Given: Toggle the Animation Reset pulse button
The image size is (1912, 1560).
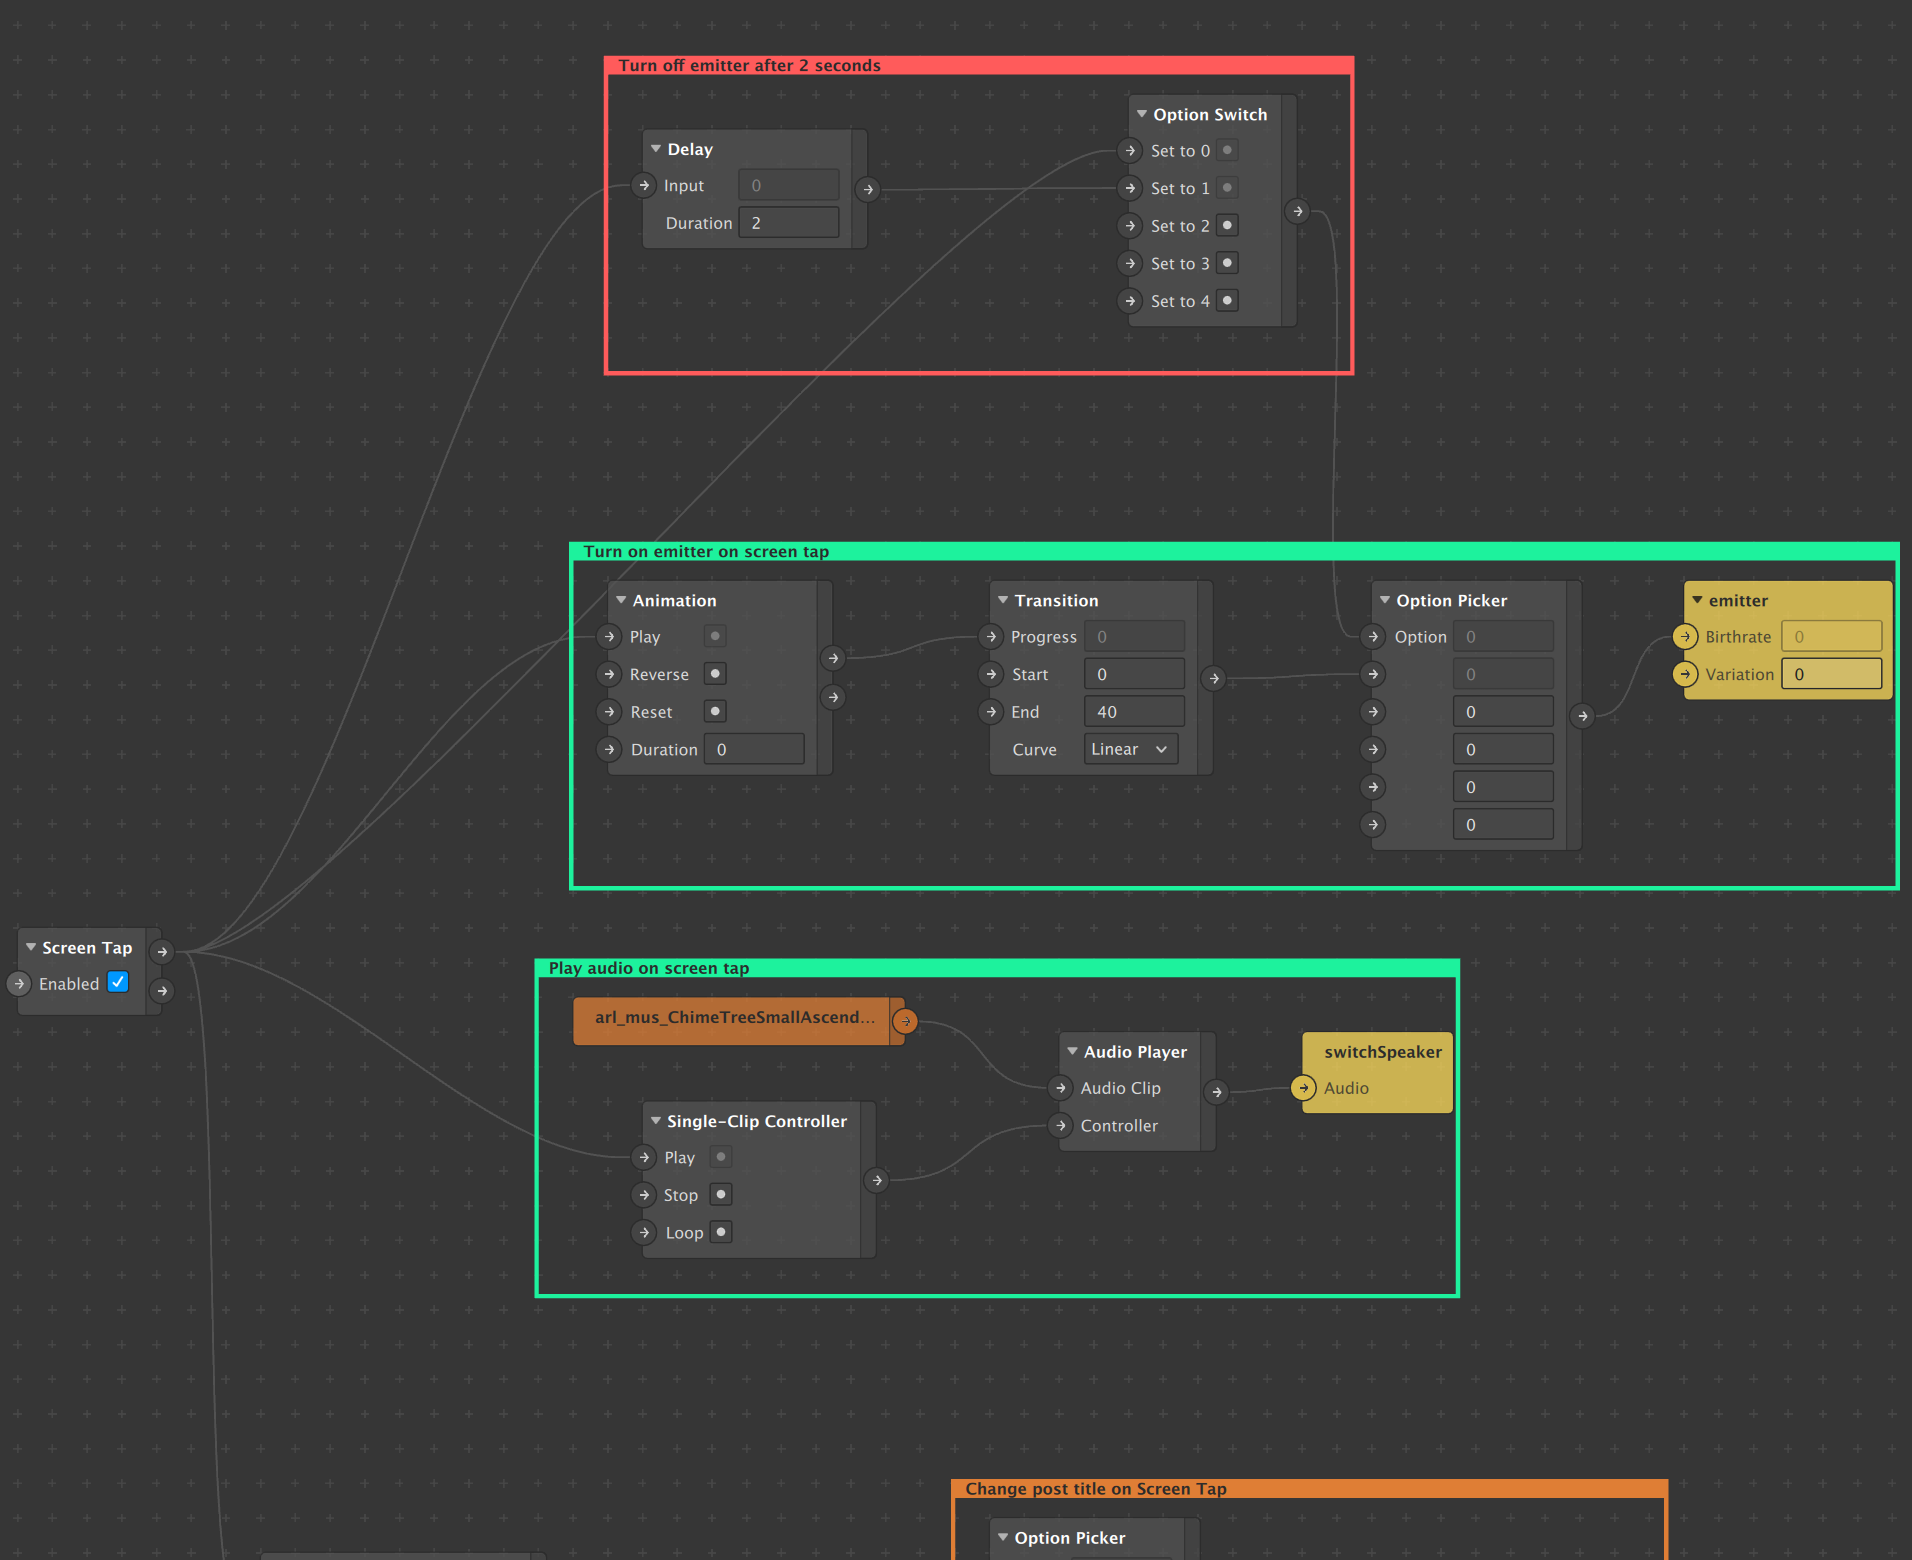Looking at the screenshot, I should (715, 711).
